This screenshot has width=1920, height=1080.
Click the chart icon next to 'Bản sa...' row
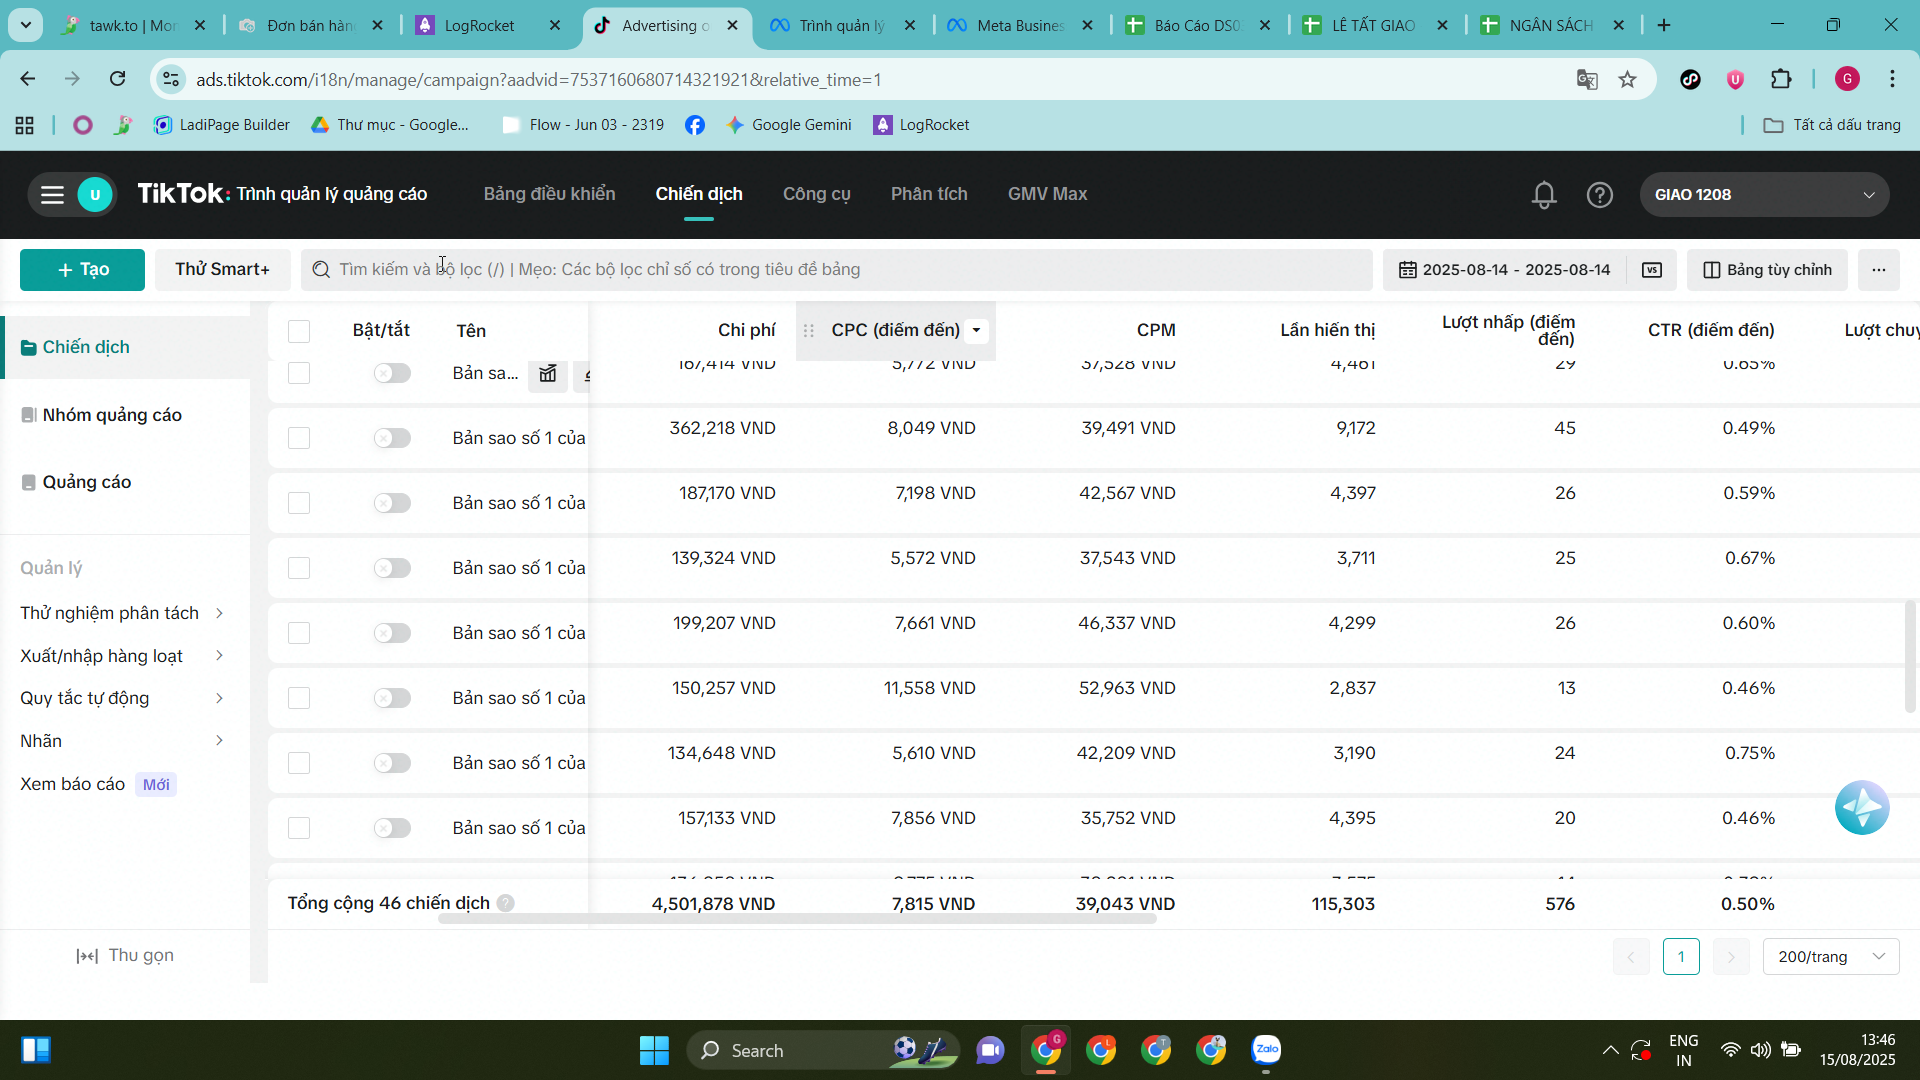[x=548, y=374]
